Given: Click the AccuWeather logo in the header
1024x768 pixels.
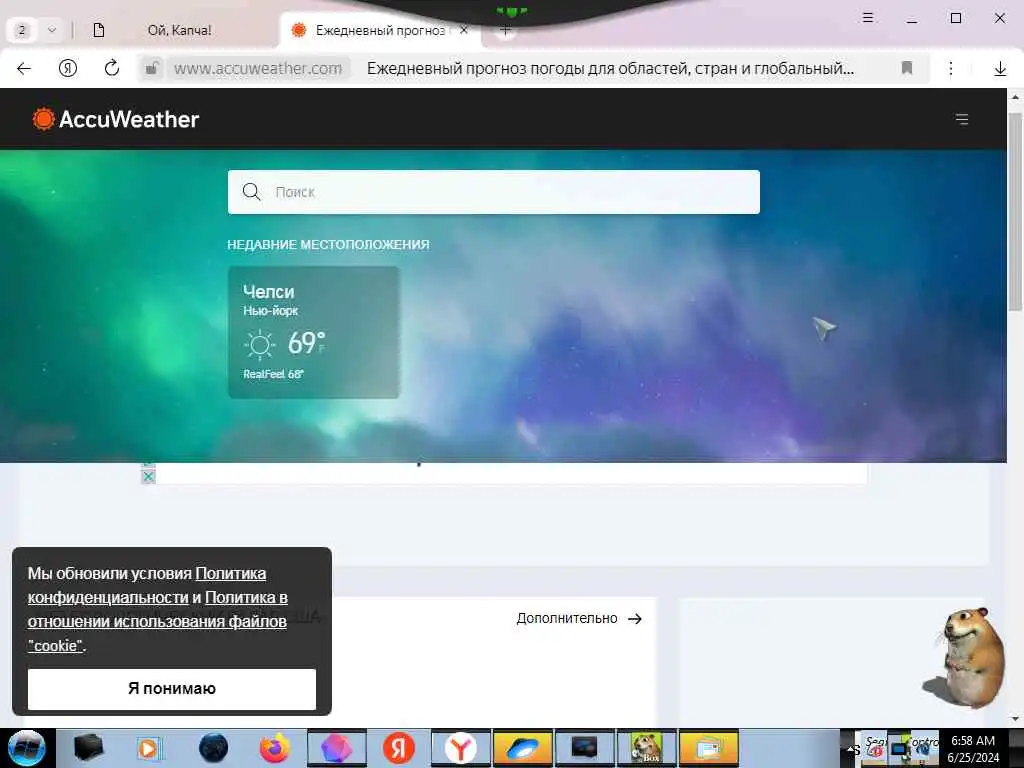Looking at the screenshot, I should coord(116,120).
